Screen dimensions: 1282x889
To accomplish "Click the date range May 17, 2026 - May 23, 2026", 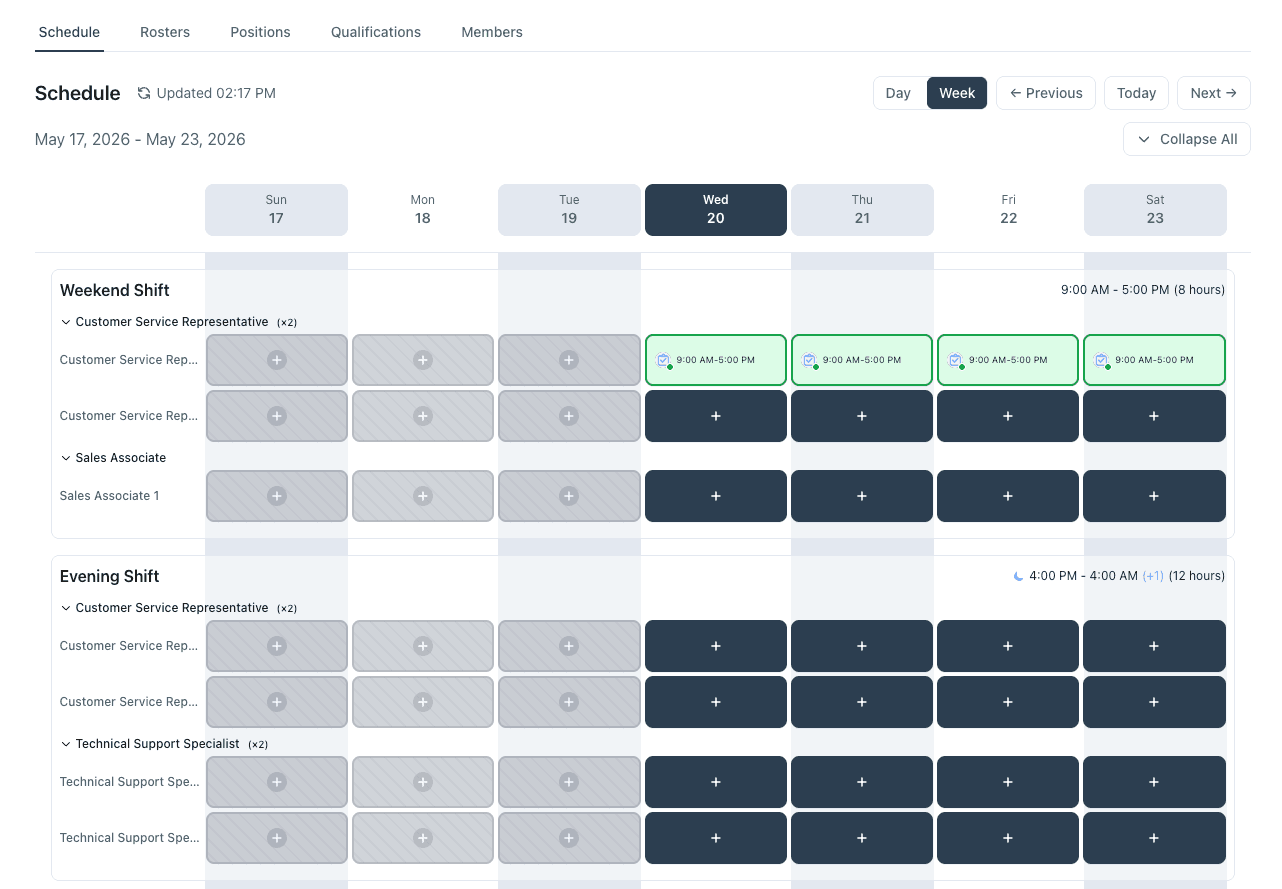I will point(140,139).
